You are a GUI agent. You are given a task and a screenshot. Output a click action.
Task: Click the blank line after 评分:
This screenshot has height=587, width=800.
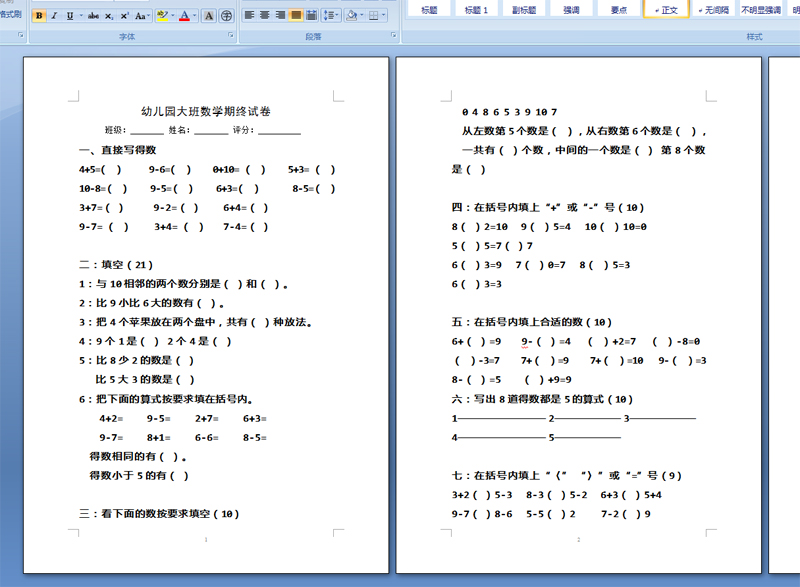(x=280, y=131)
